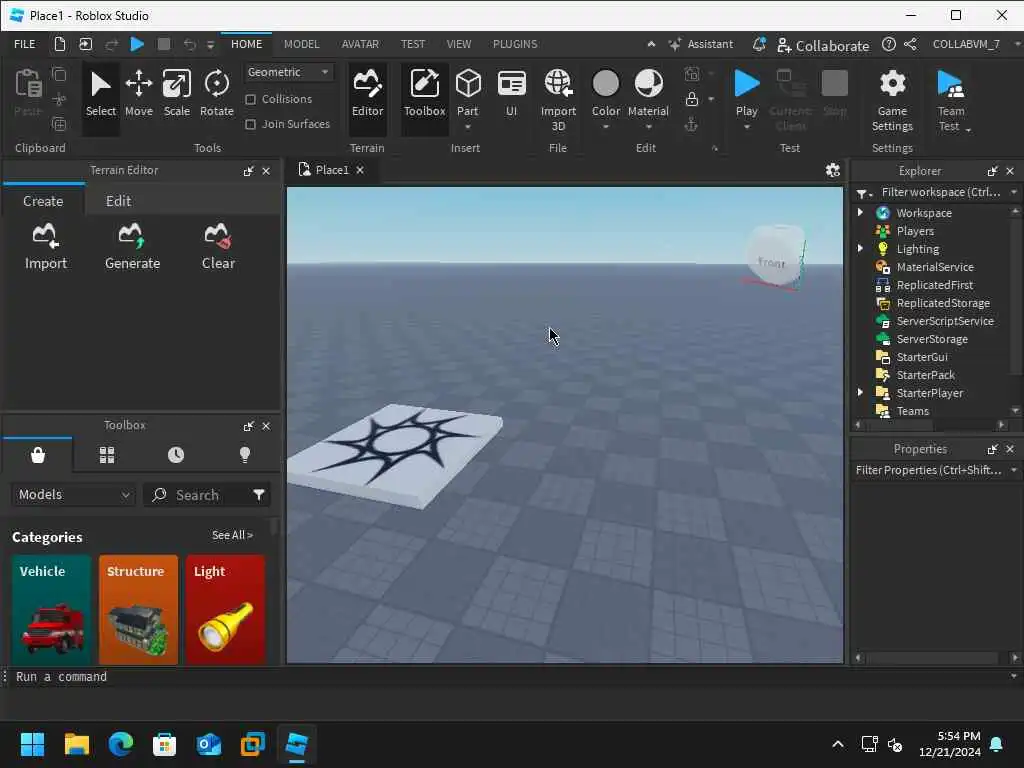Viewport: 1024px width, 768px height.
Task: Toggle the anchor tool in Edit group
Action: pyautogui.click(x=691, y=124)
